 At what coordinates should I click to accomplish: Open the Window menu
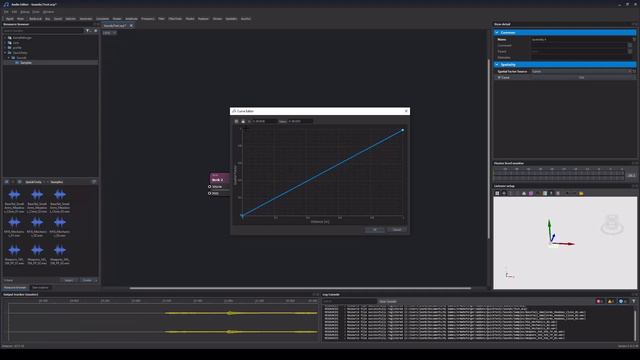point(48,12)
